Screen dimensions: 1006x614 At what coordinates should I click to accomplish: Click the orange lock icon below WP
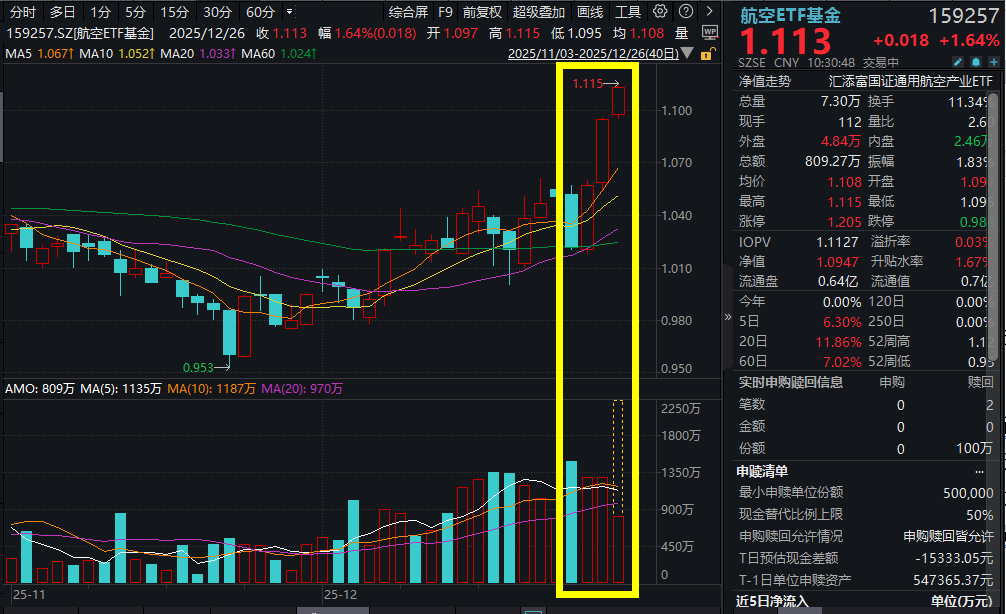point(706,56)
